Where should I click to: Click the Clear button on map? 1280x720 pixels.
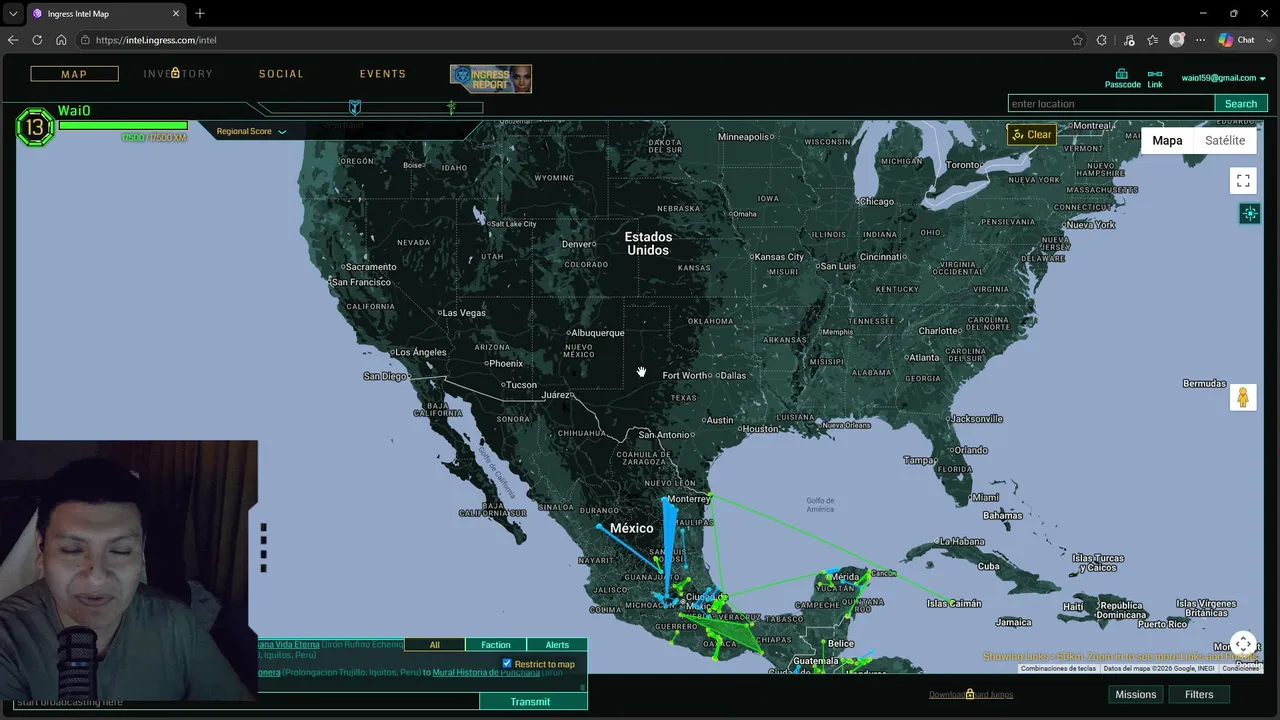(x=1032, y=135)
